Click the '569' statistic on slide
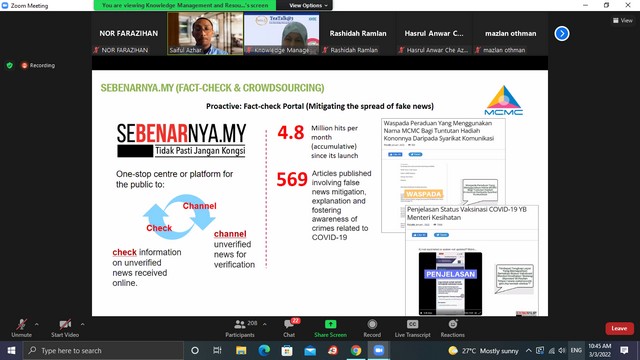 [x=292, y=179]
